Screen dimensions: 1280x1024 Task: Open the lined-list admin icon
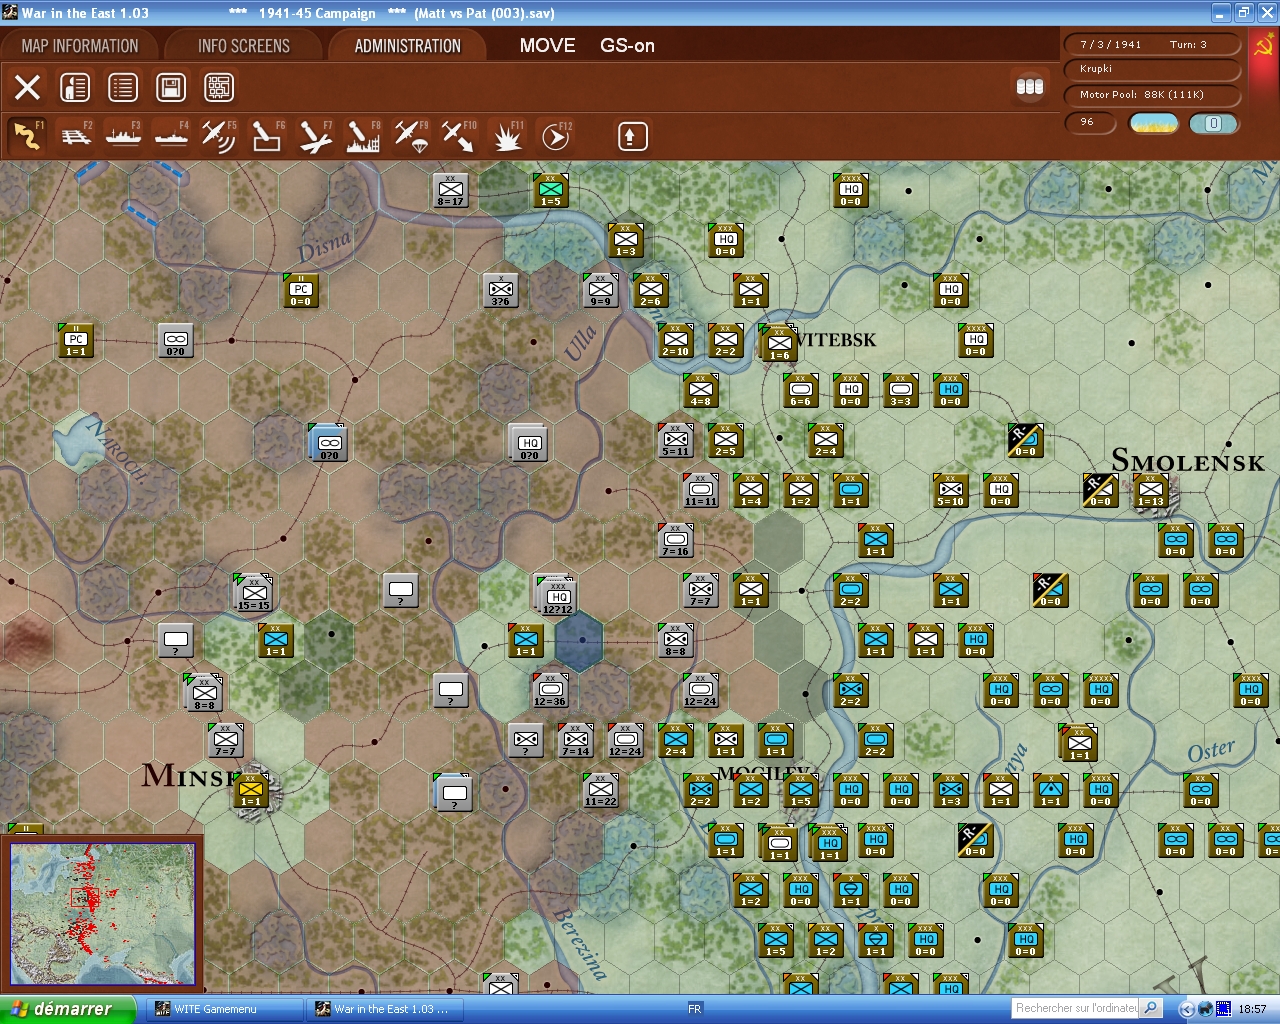click(123, 88)
